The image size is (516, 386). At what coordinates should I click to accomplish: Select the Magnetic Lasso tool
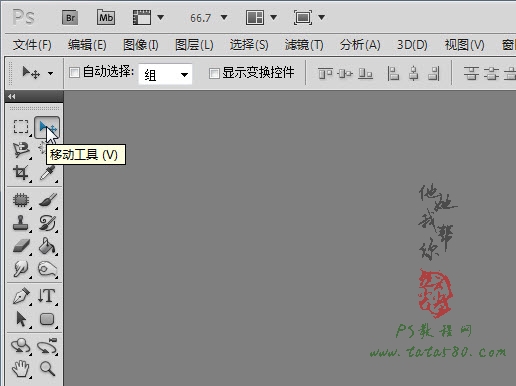21,149
